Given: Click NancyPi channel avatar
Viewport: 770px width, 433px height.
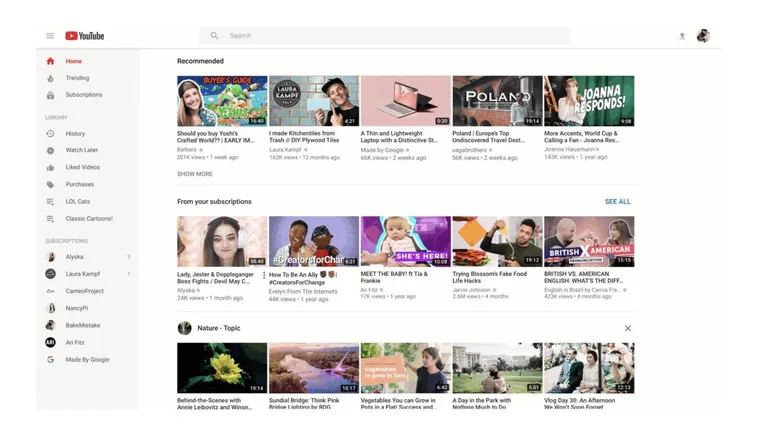Looking at the screenshot, I should point(50,308).
